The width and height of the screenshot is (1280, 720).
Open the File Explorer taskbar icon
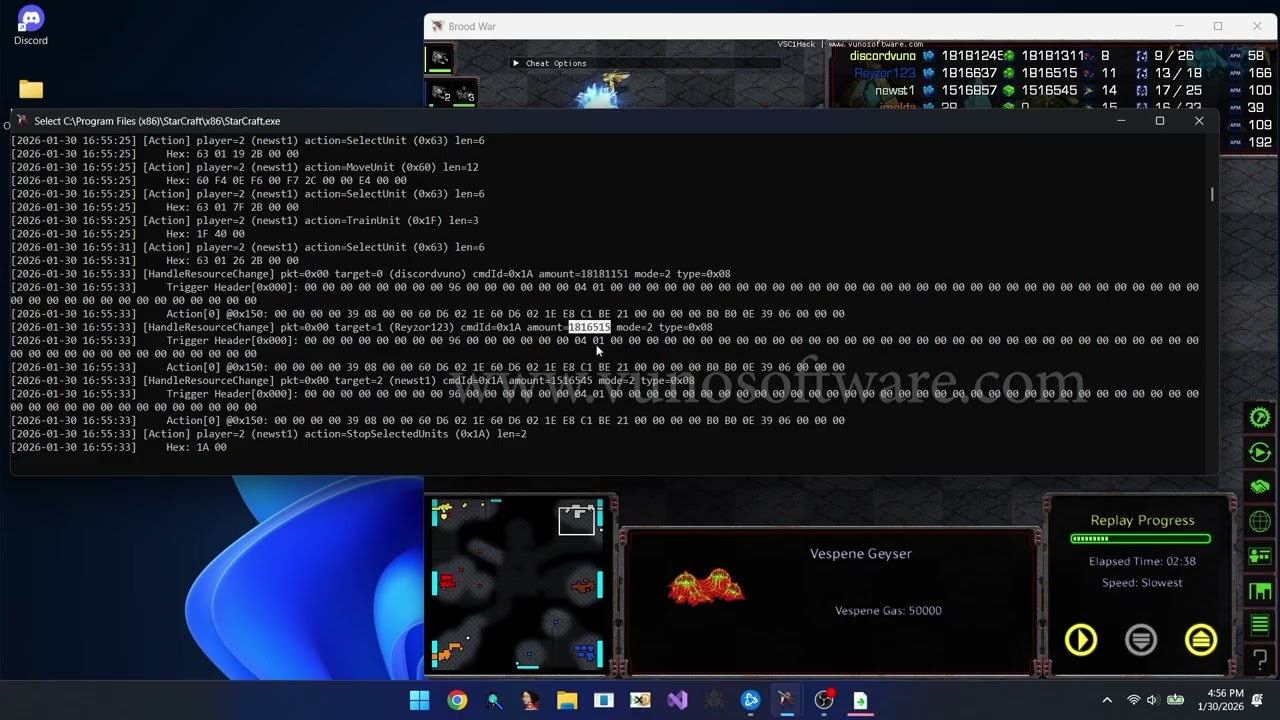tap(566, 700)
